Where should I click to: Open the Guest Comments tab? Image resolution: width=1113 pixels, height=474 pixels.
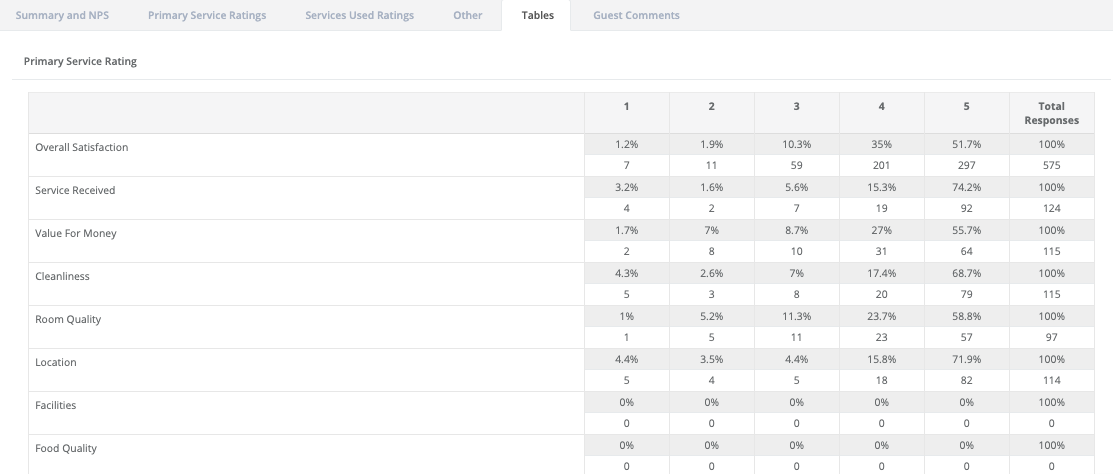click(x=636, y=15)
